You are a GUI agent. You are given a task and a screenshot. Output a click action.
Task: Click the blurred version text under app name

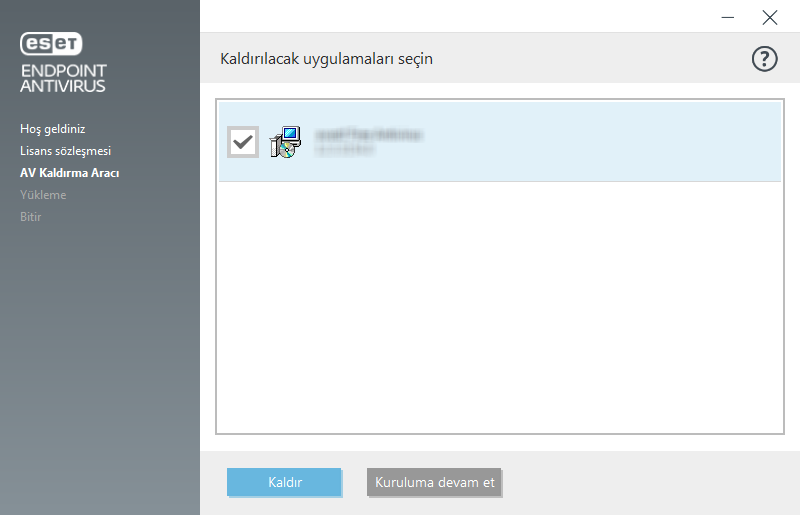click(x=344, y=150)
